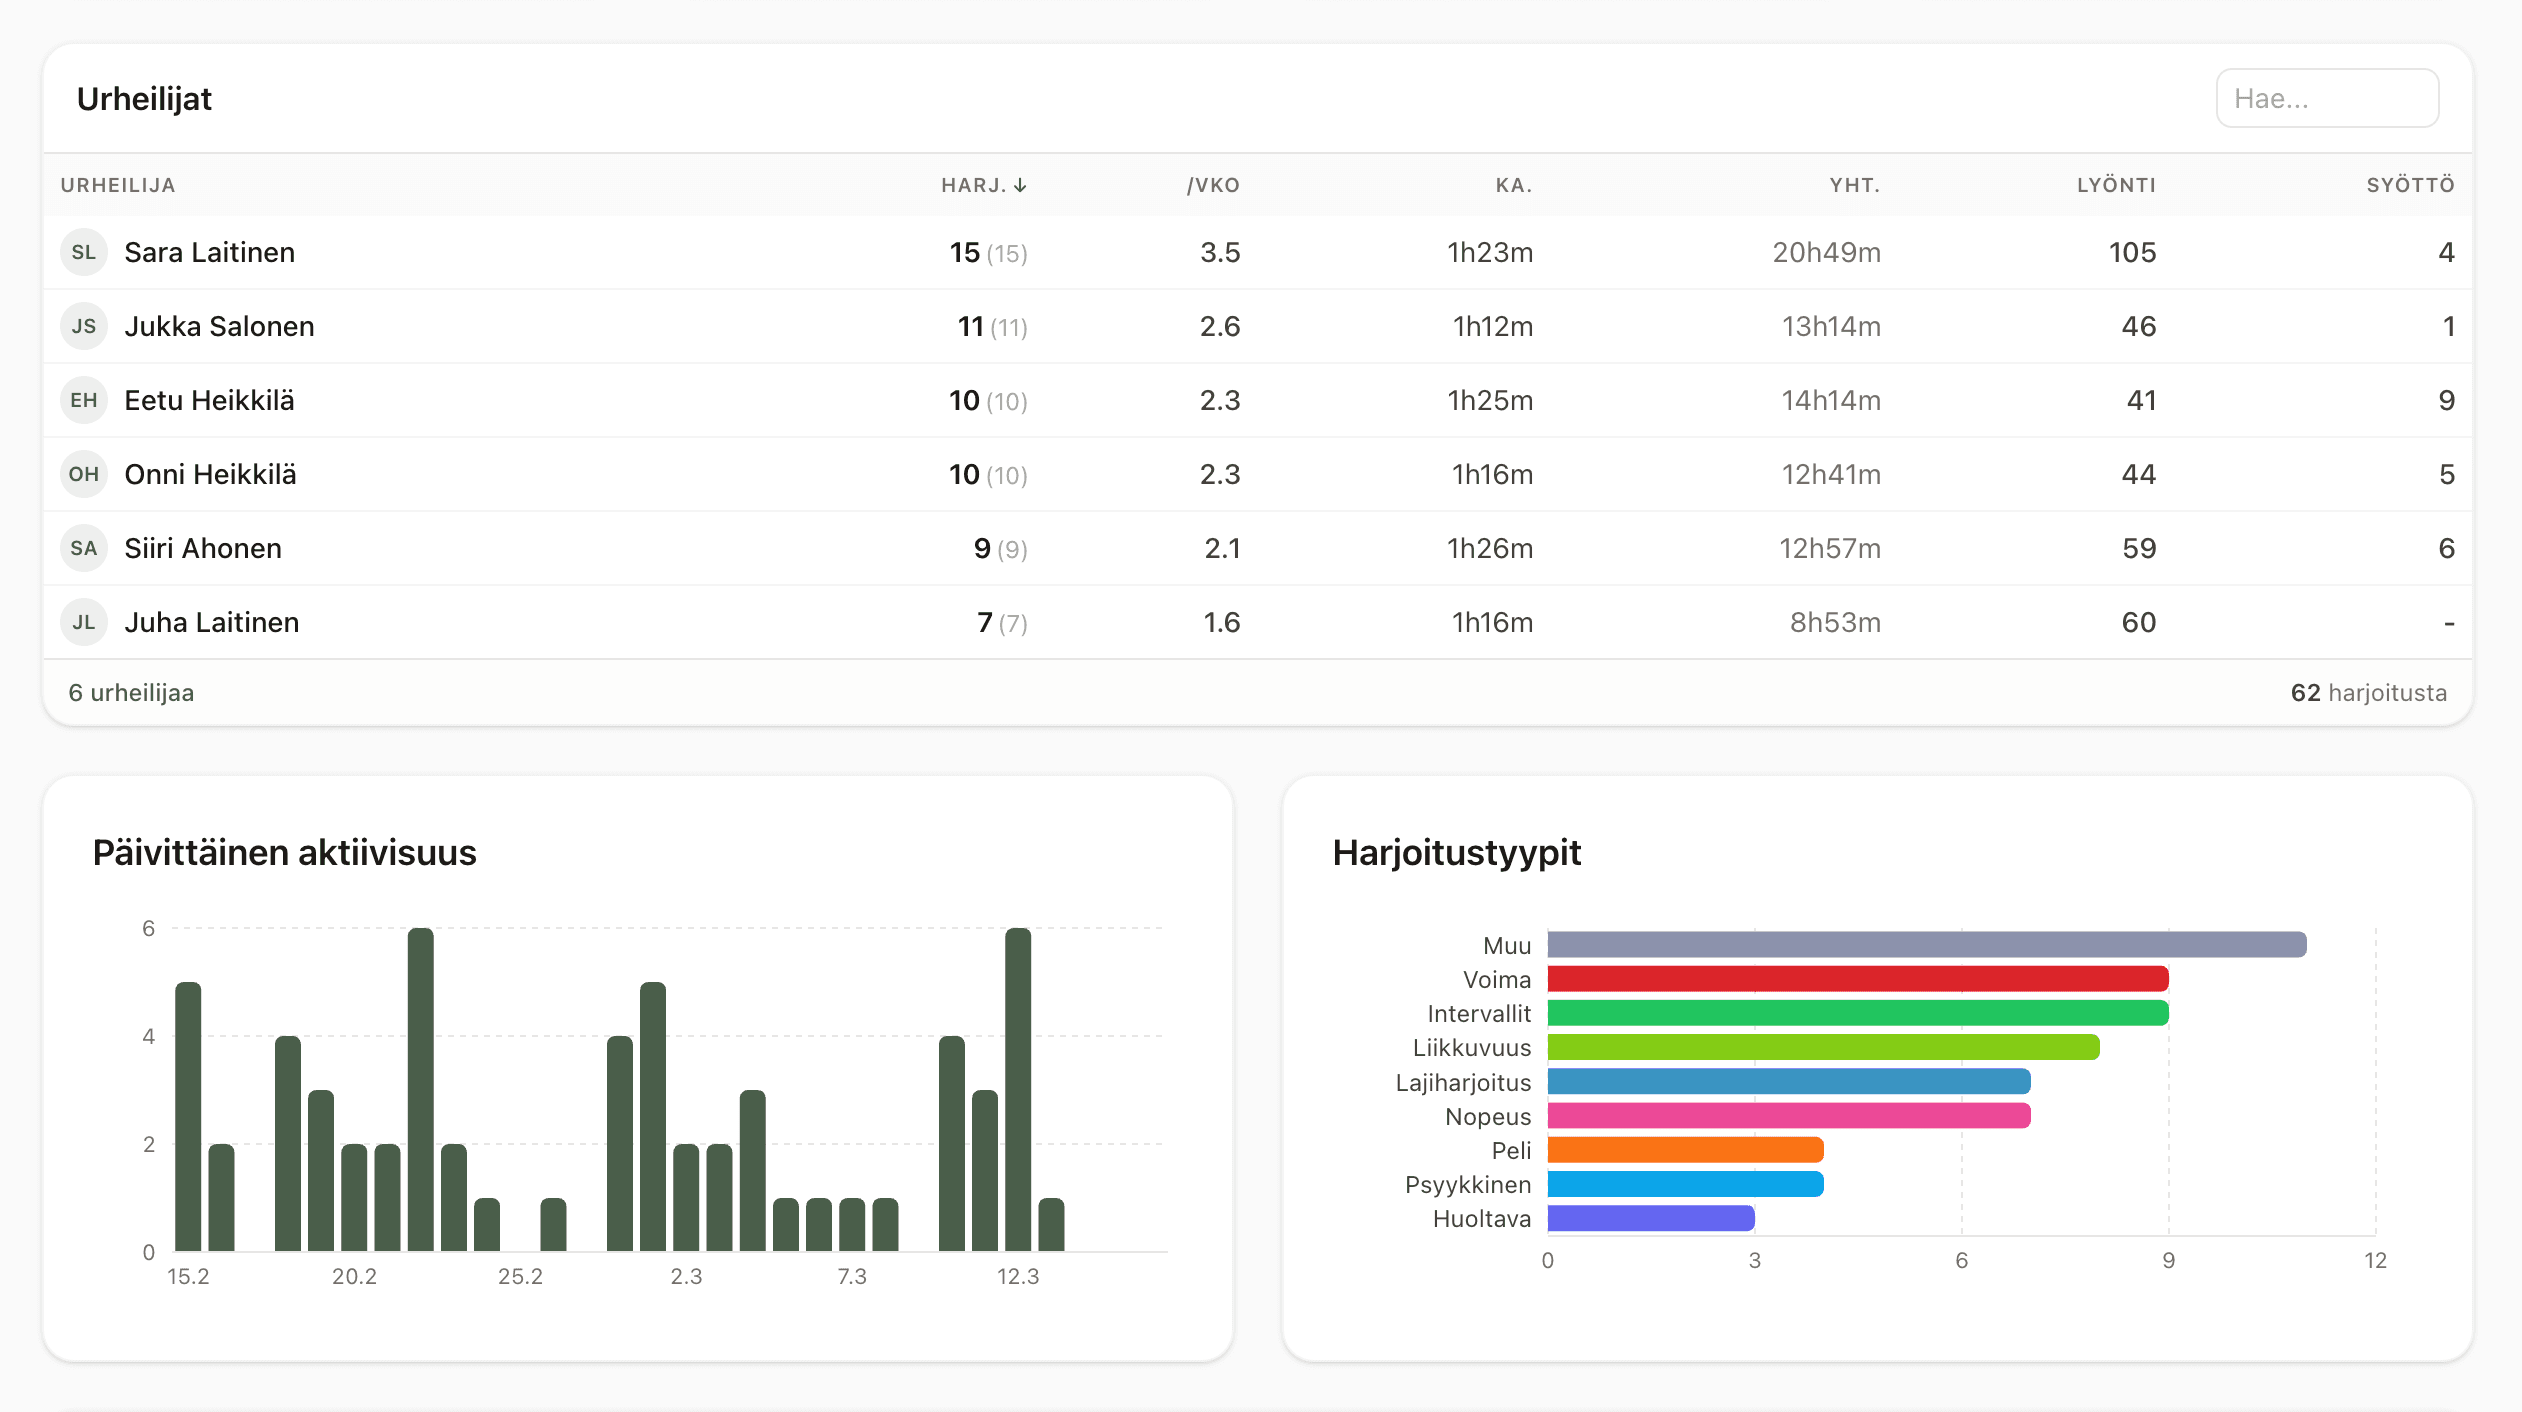Sort the table by YHT. column
The image size is (2522, 1412).
[x=1855, y=185]
